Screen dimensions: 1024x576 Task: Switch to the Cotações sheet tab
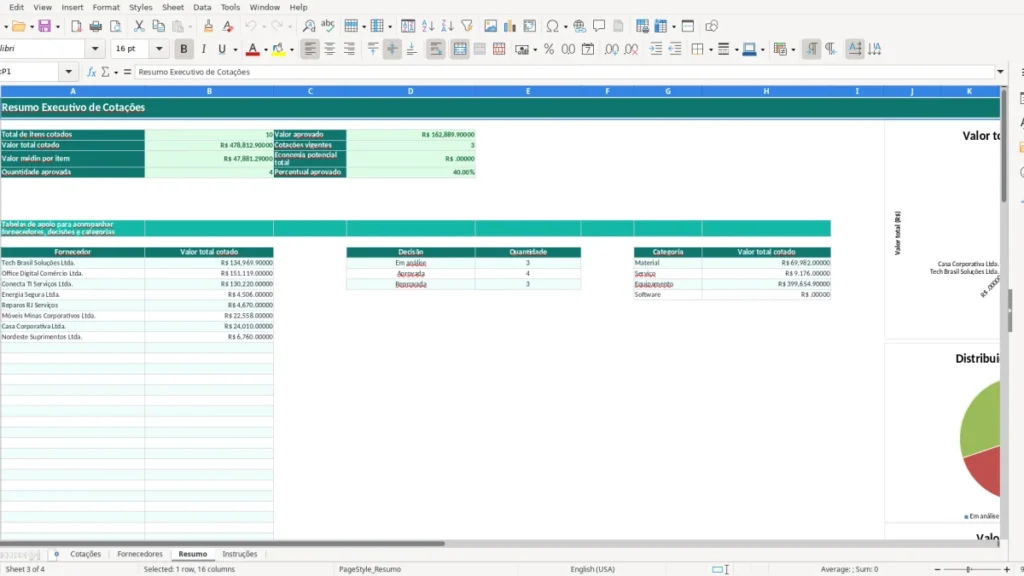coord(86,554)
